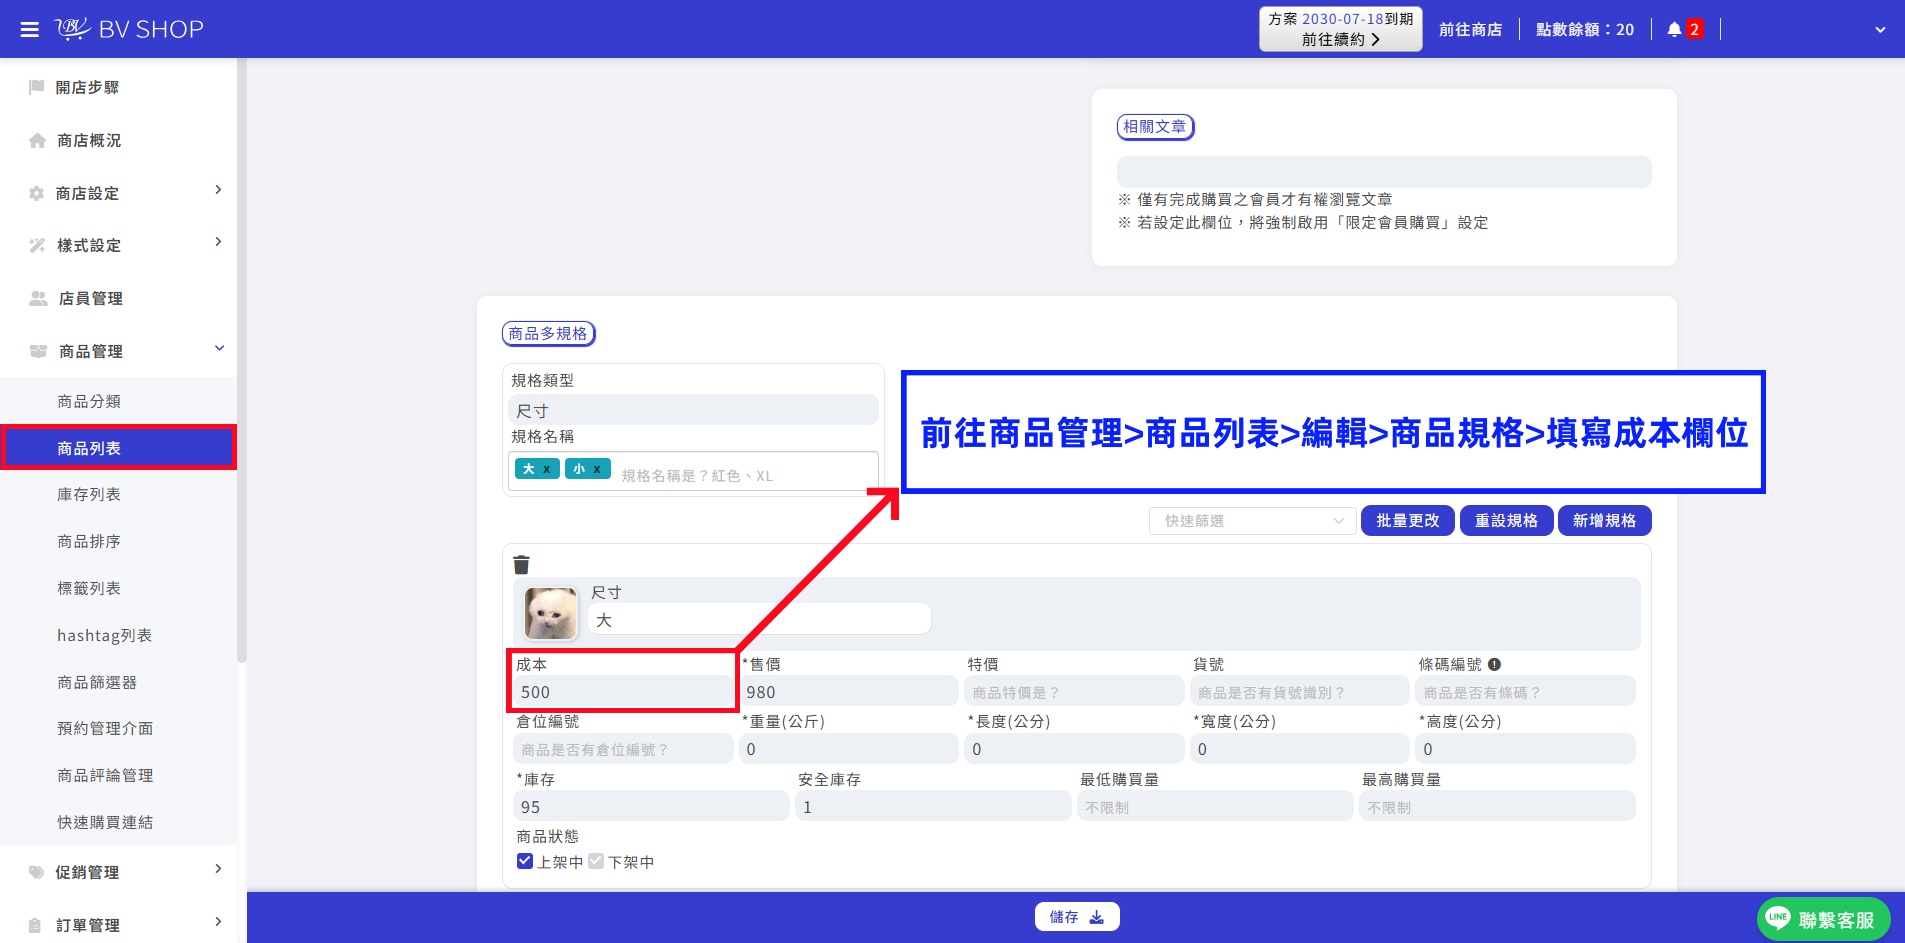This screenshot has width=1905, height=943.
Task: Remove the 大 spec tag
Action: tap(546, 469)
